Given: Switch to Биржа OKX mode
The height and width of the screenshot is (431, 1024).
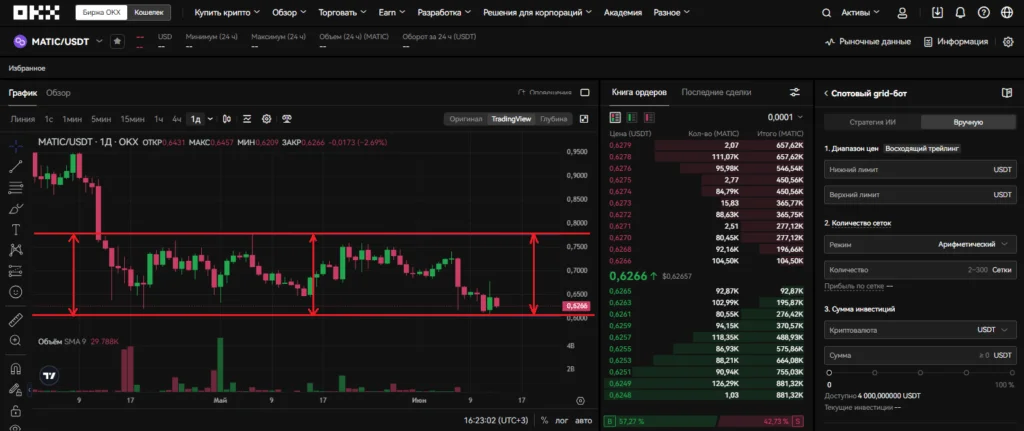Looking at the screenshot, I should point(100,12).
